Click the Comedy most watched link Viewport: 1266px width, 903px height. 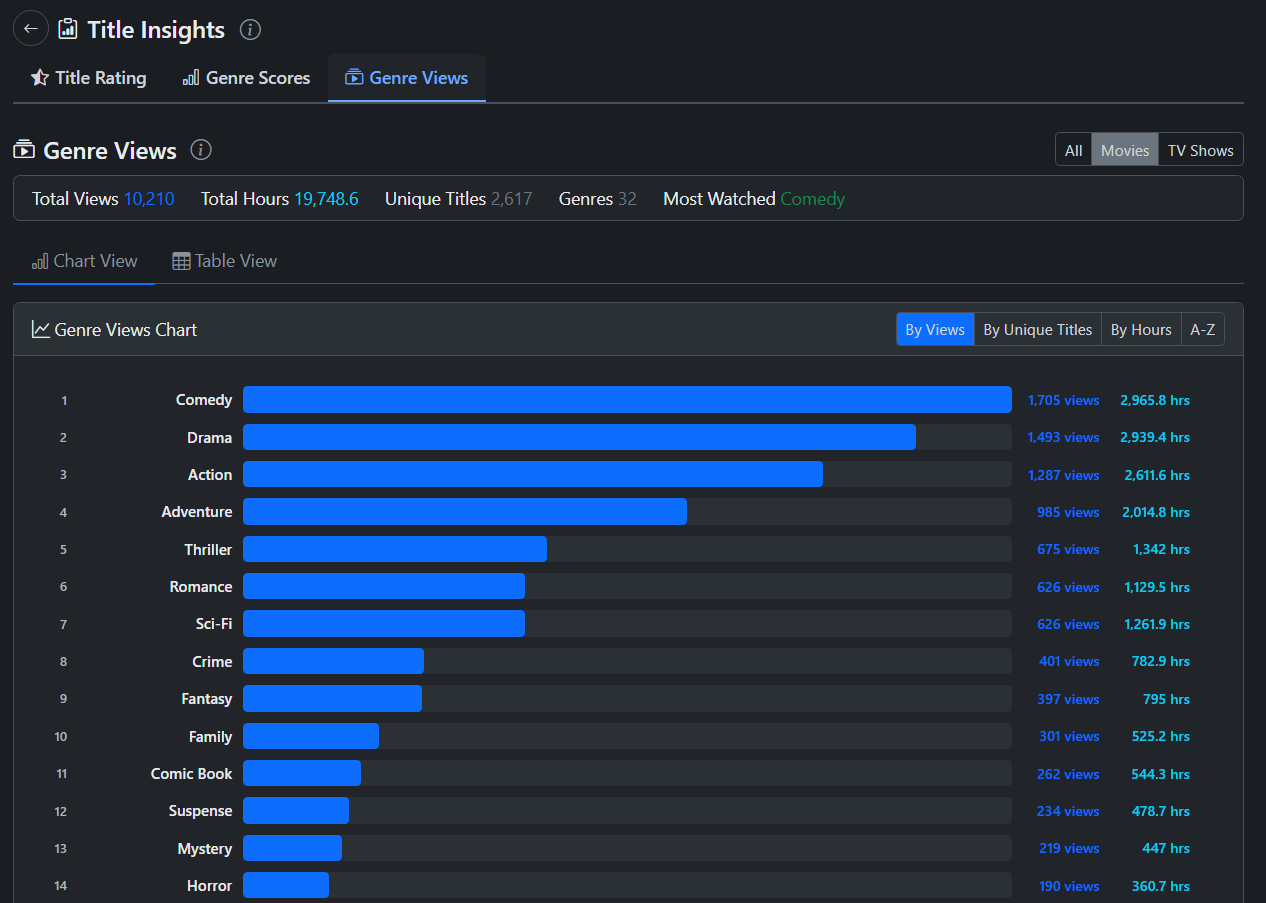point(812,199)
